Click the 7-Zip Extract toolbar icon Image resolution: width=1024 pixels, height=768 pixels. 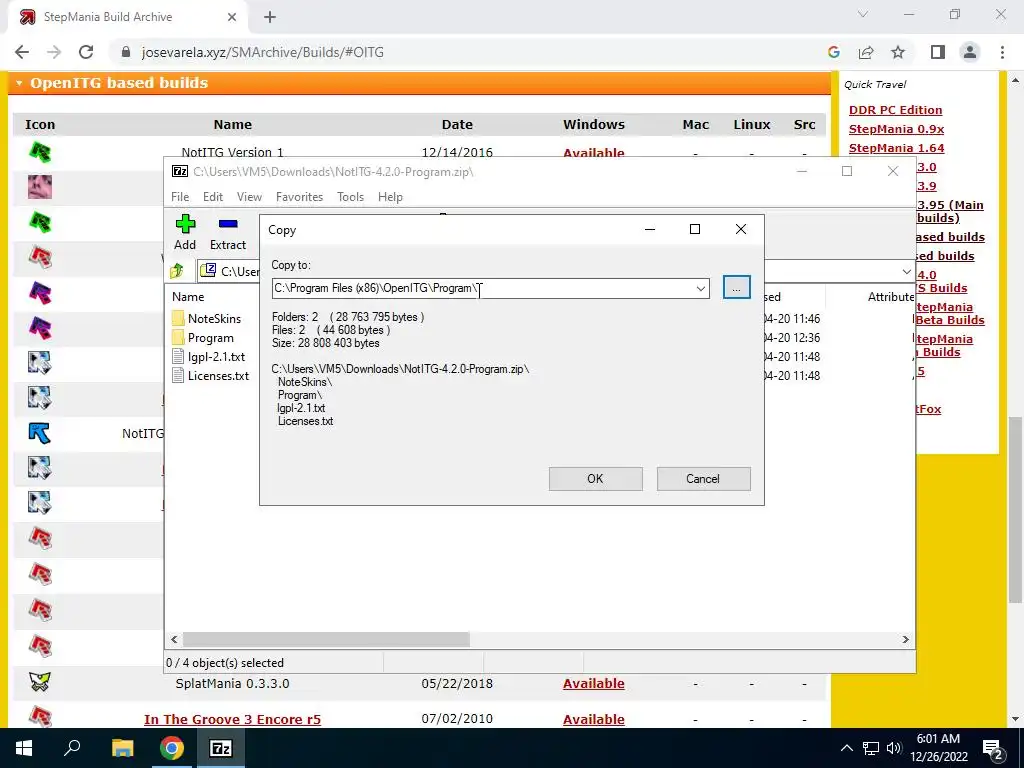[227, 233]
